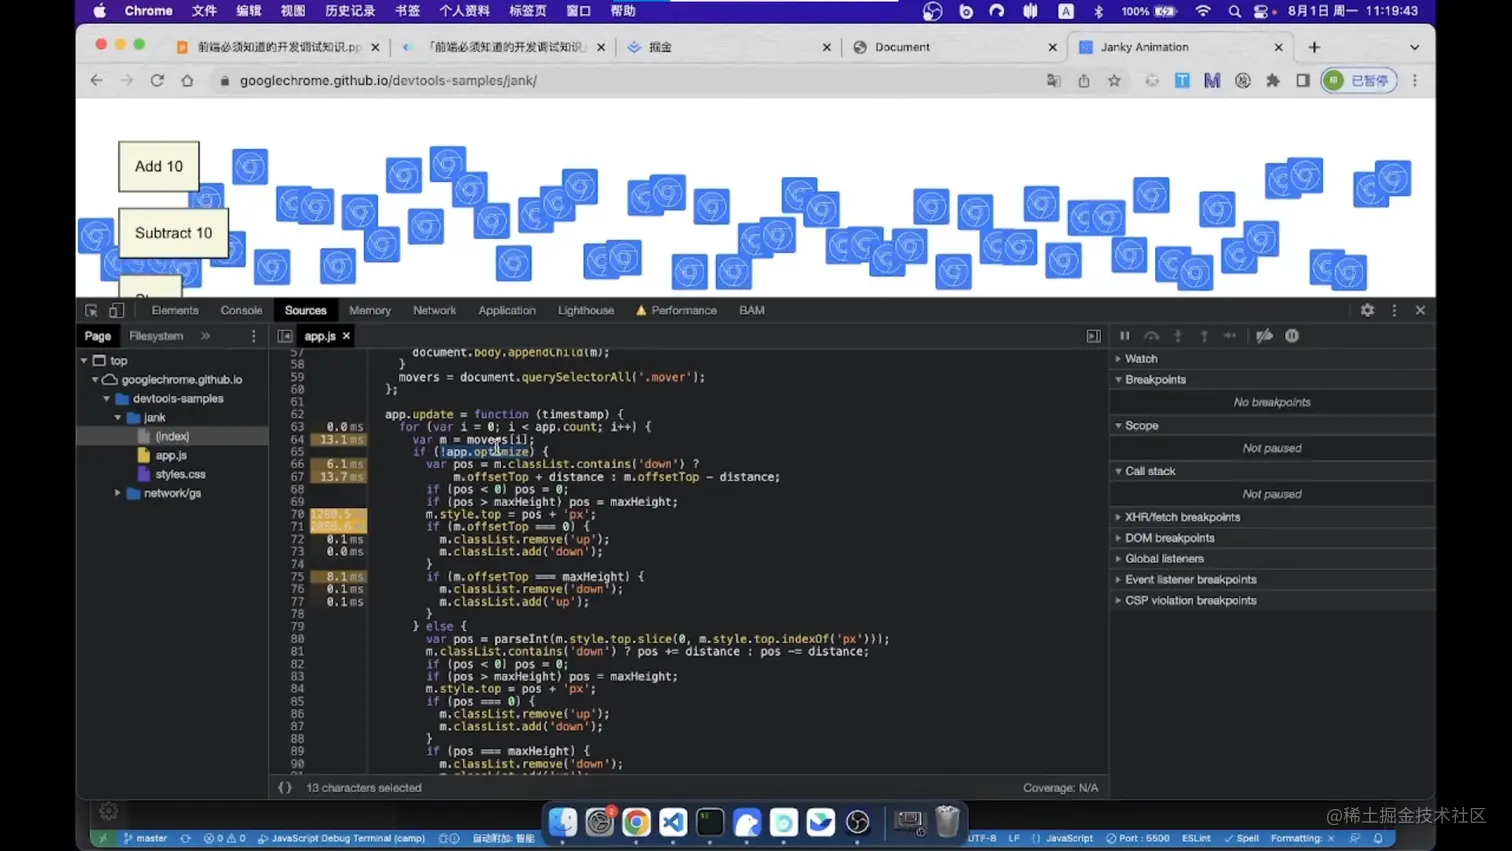Select the Page navigator tab
This screenshot has width=1512, height=851.
pyautogui.click(x=98, y=336)
